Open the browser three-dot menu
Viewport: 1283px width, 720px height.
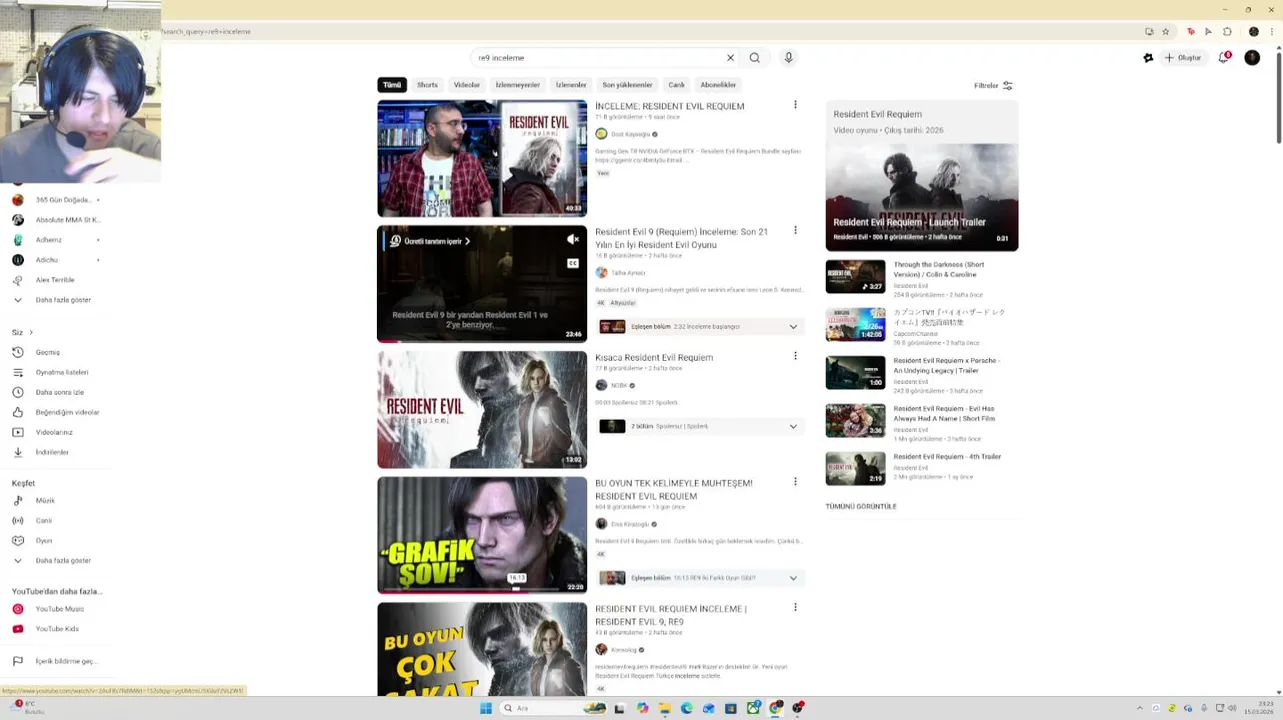pyautogui.click(x=1272, y=31)
